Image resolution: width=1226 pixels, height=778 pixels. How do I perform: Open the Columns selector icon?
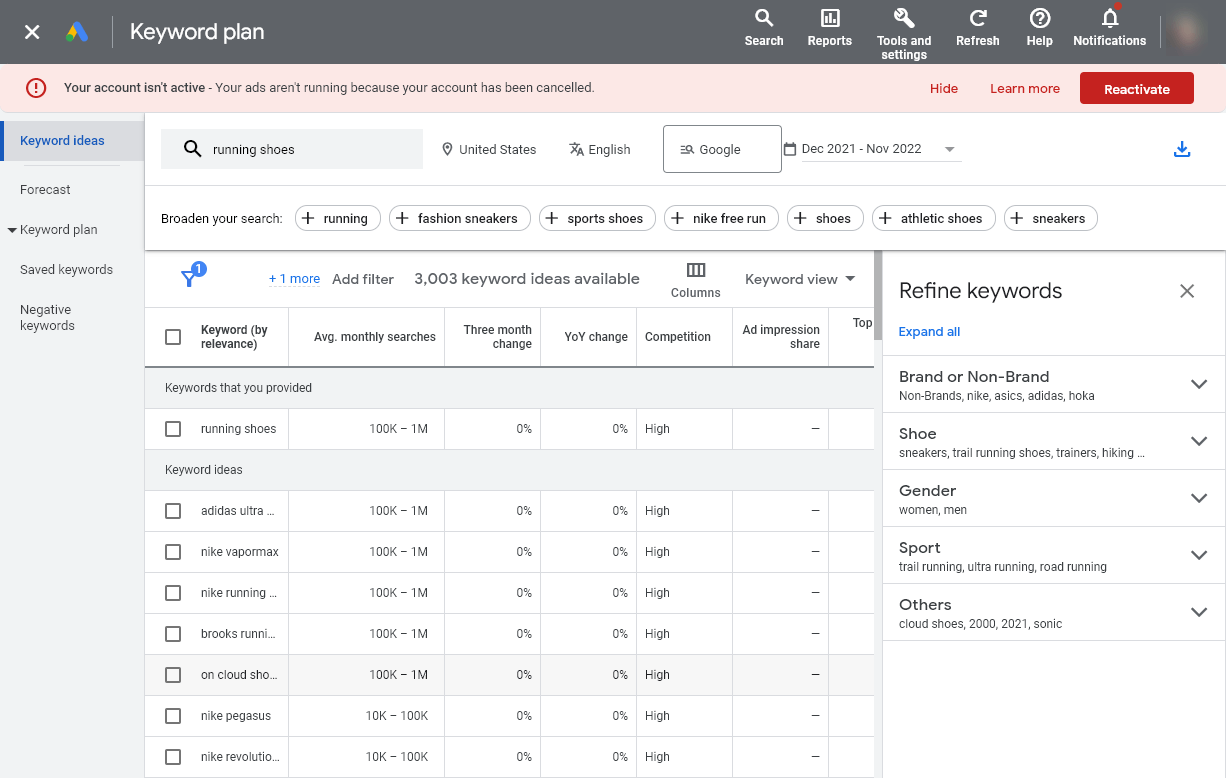pyautogui.click(x=695, y=271)
